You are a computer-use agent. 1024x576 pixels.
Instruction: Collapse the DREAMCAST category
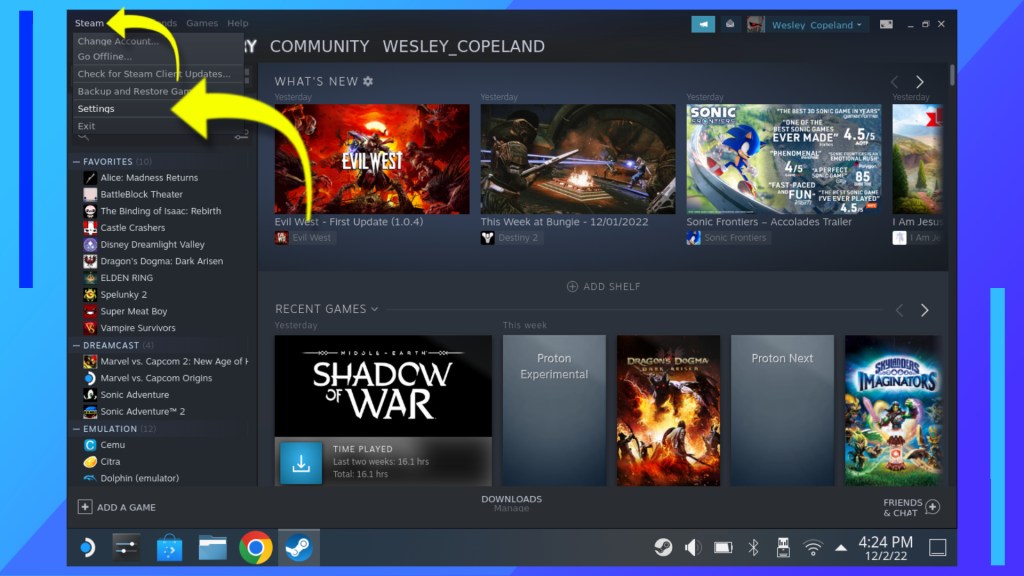coord(76,345)
